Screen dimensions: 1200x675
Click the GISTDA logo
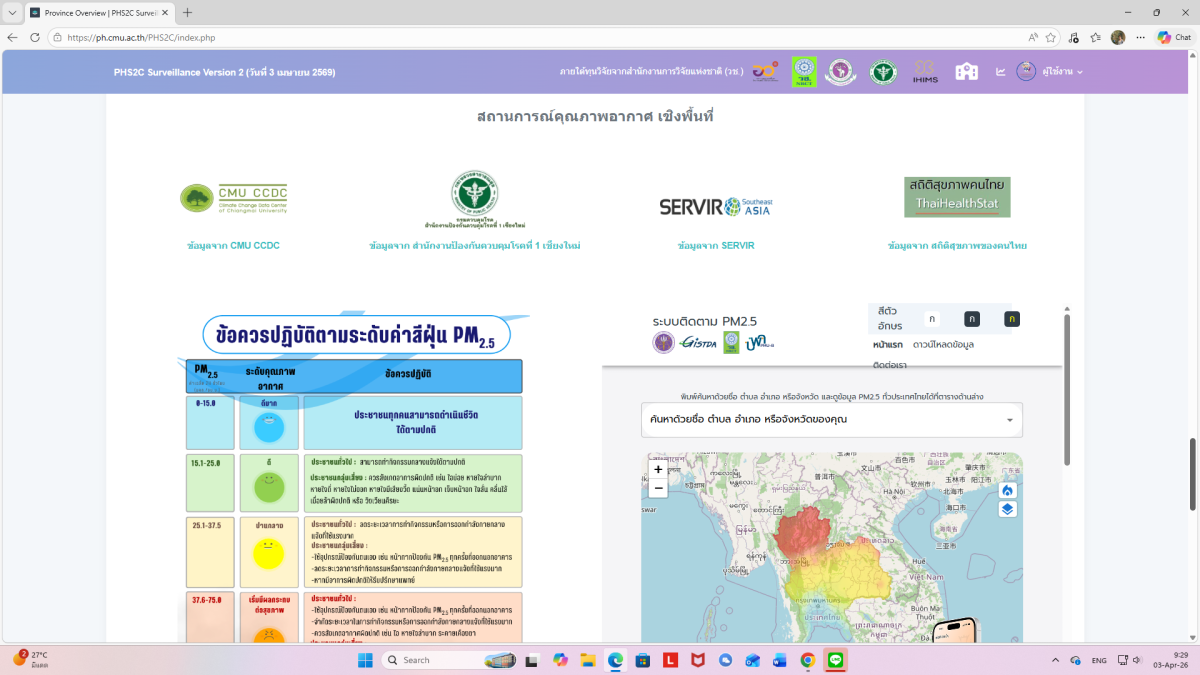coord(696,342)
